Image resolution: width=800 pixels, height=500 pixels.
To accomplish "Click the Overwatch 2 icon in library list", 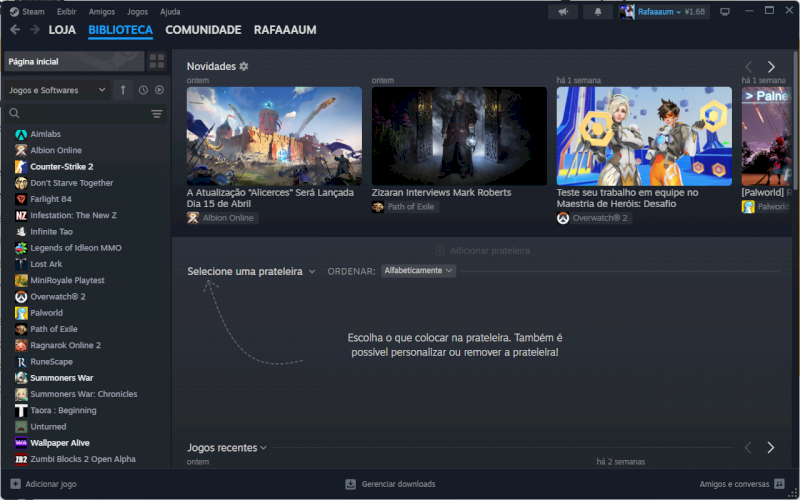I will [21, 296].
